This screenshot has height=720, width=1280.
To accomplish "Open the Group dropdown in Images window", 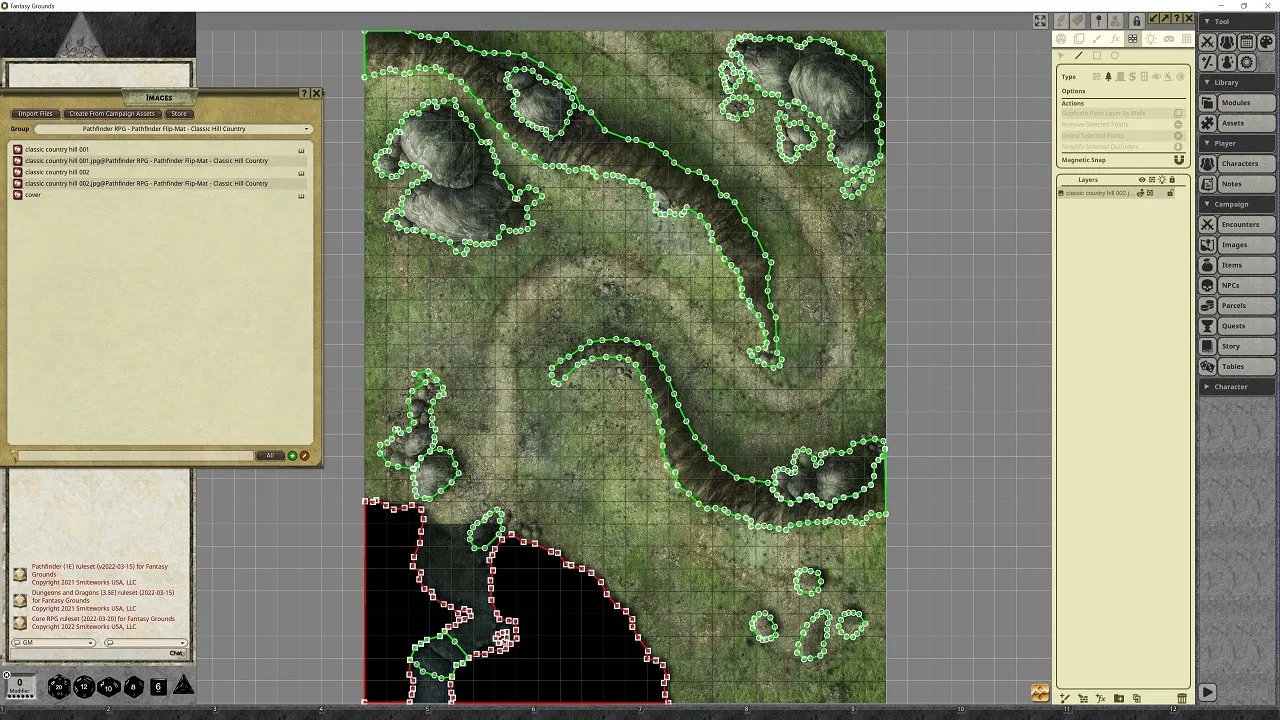I will 173,129.
